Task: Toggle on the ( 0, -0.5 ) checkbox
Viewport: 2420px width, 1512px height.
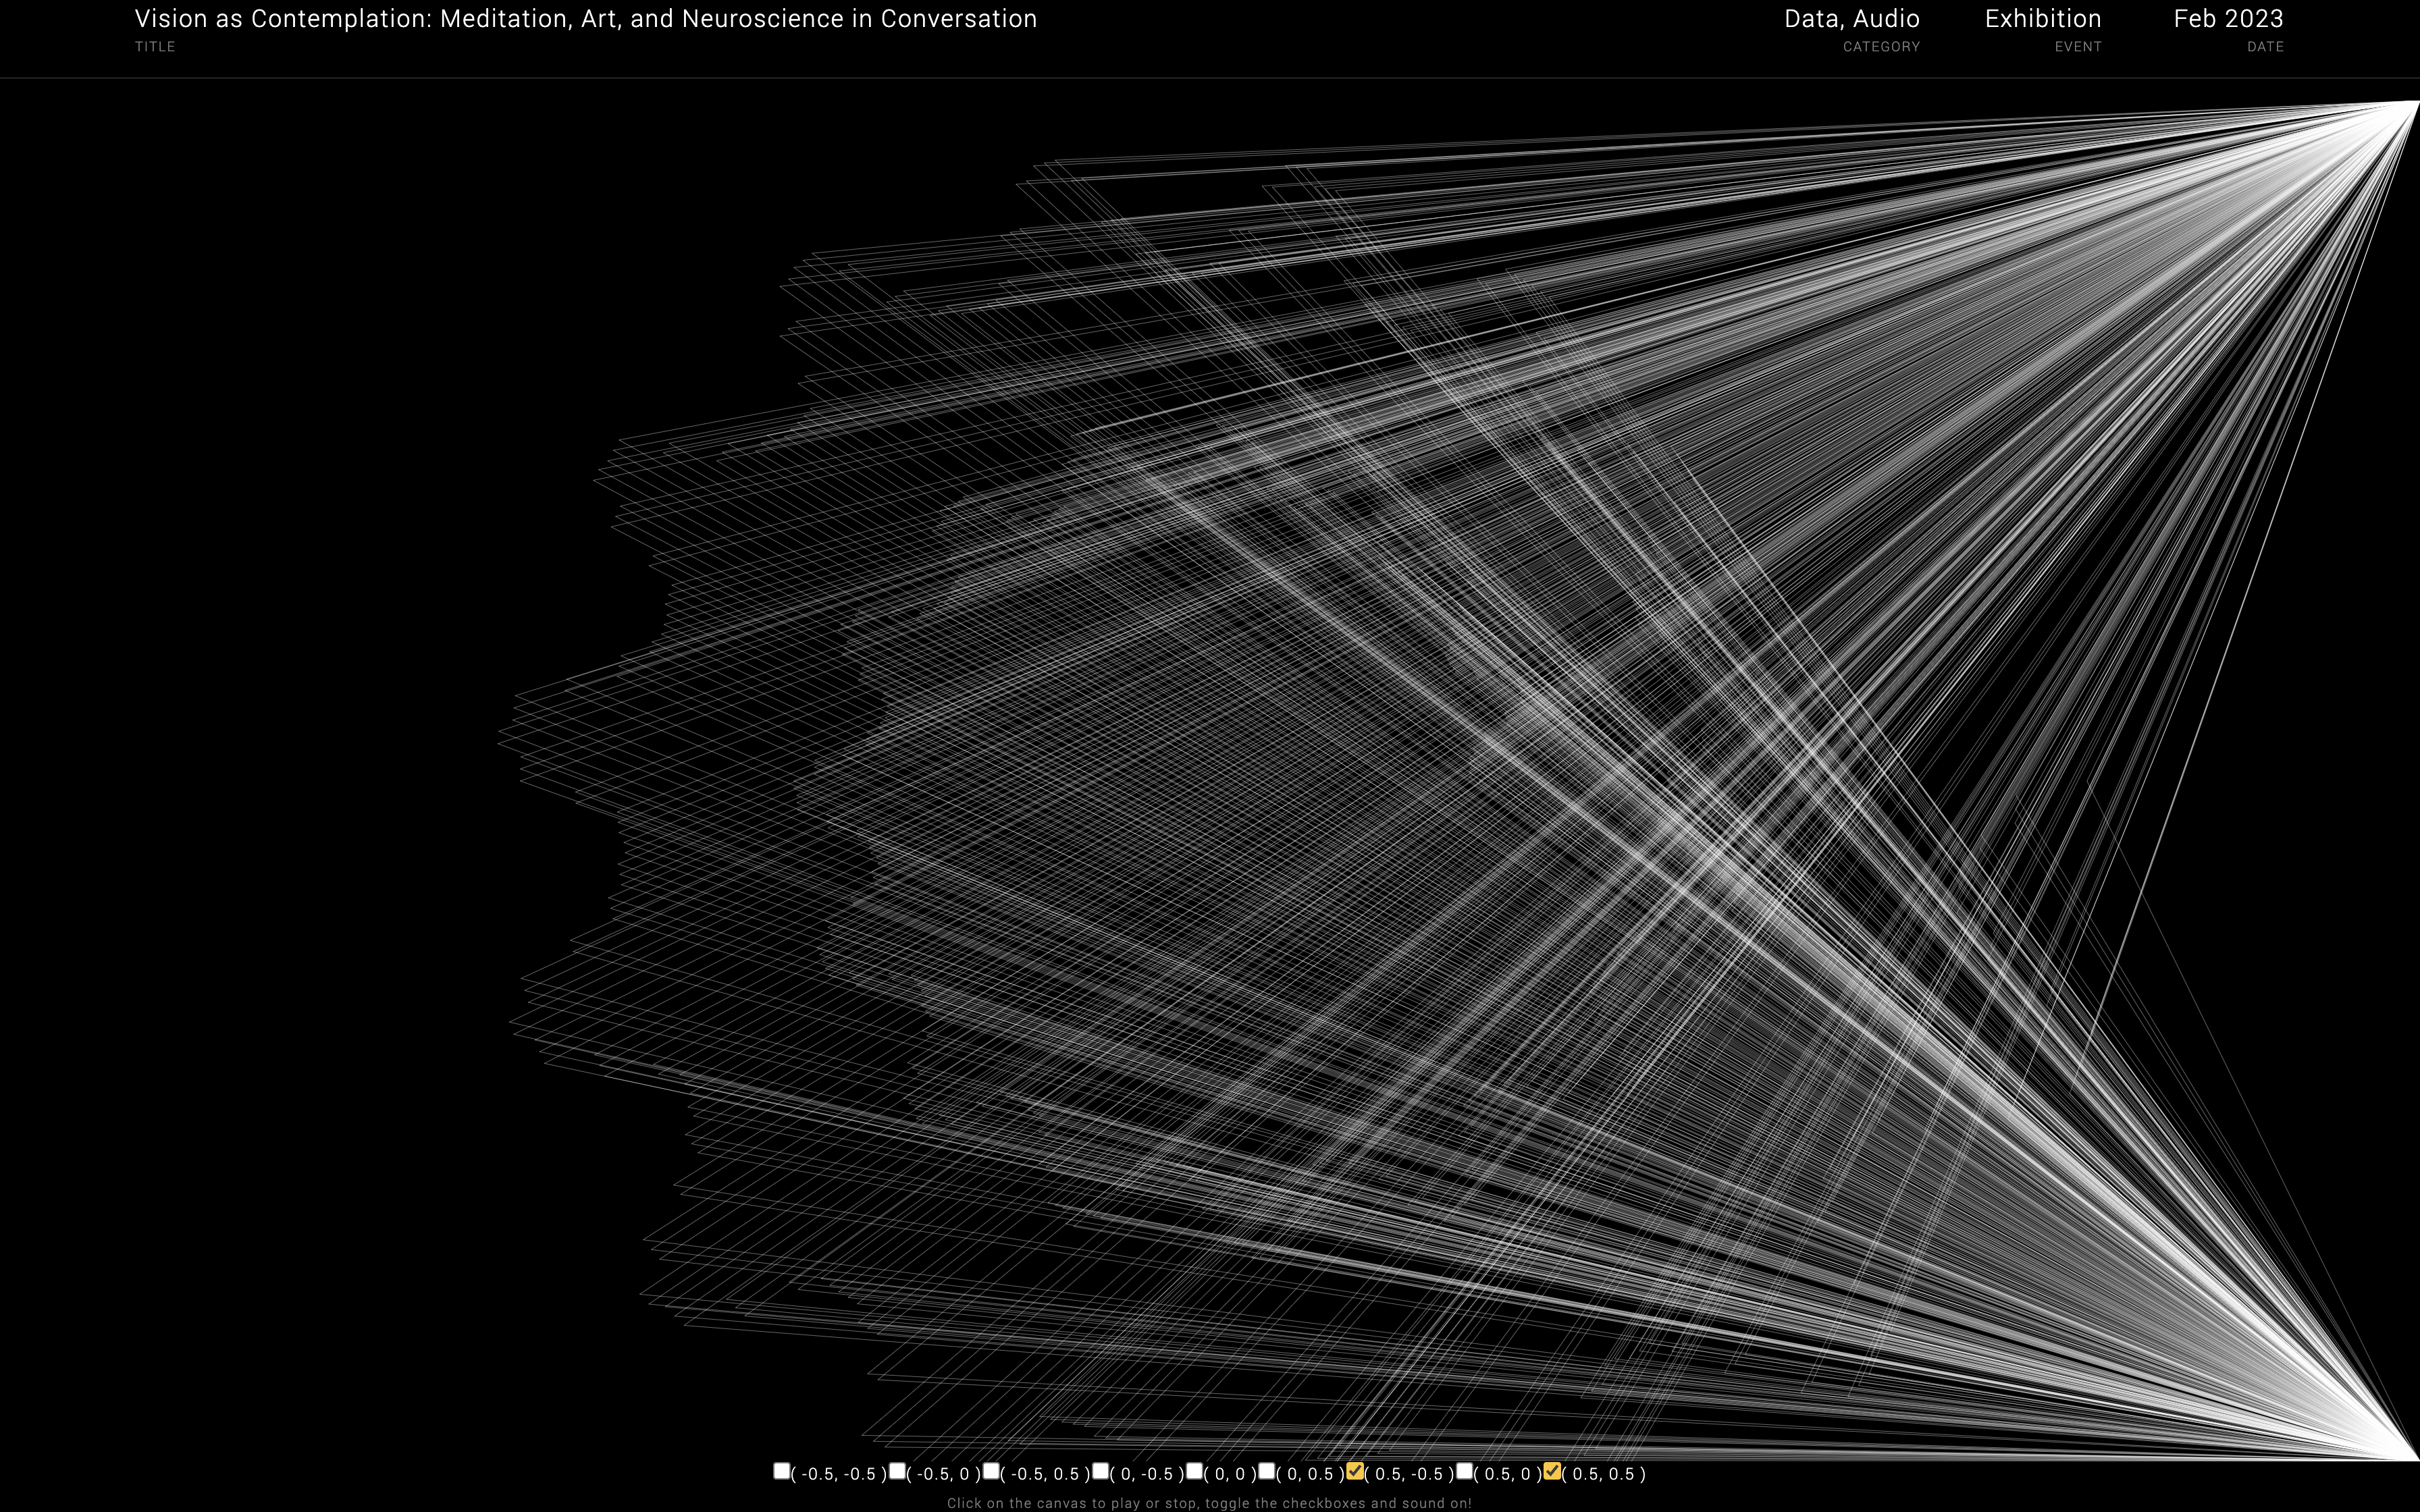Action: (x=1100, y=1471)
